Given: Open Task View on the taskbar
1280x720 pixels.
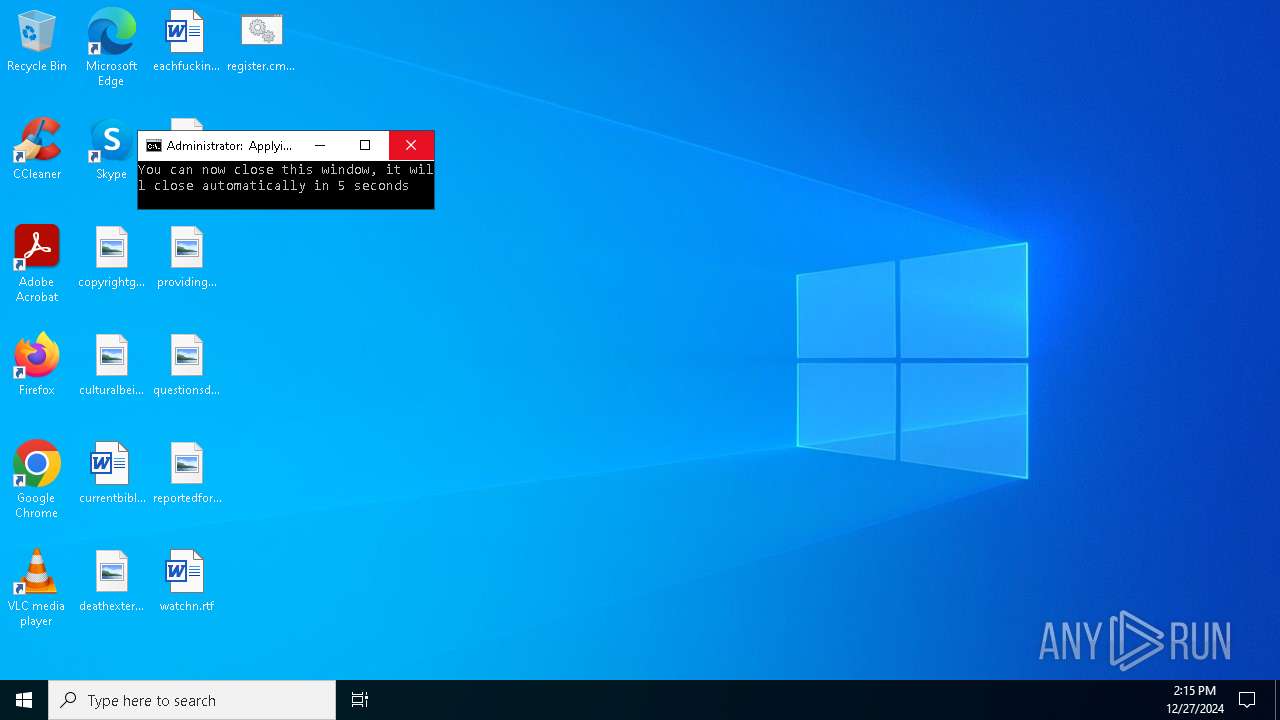Looking at the screenshot, I should click(x=360, y=700).
